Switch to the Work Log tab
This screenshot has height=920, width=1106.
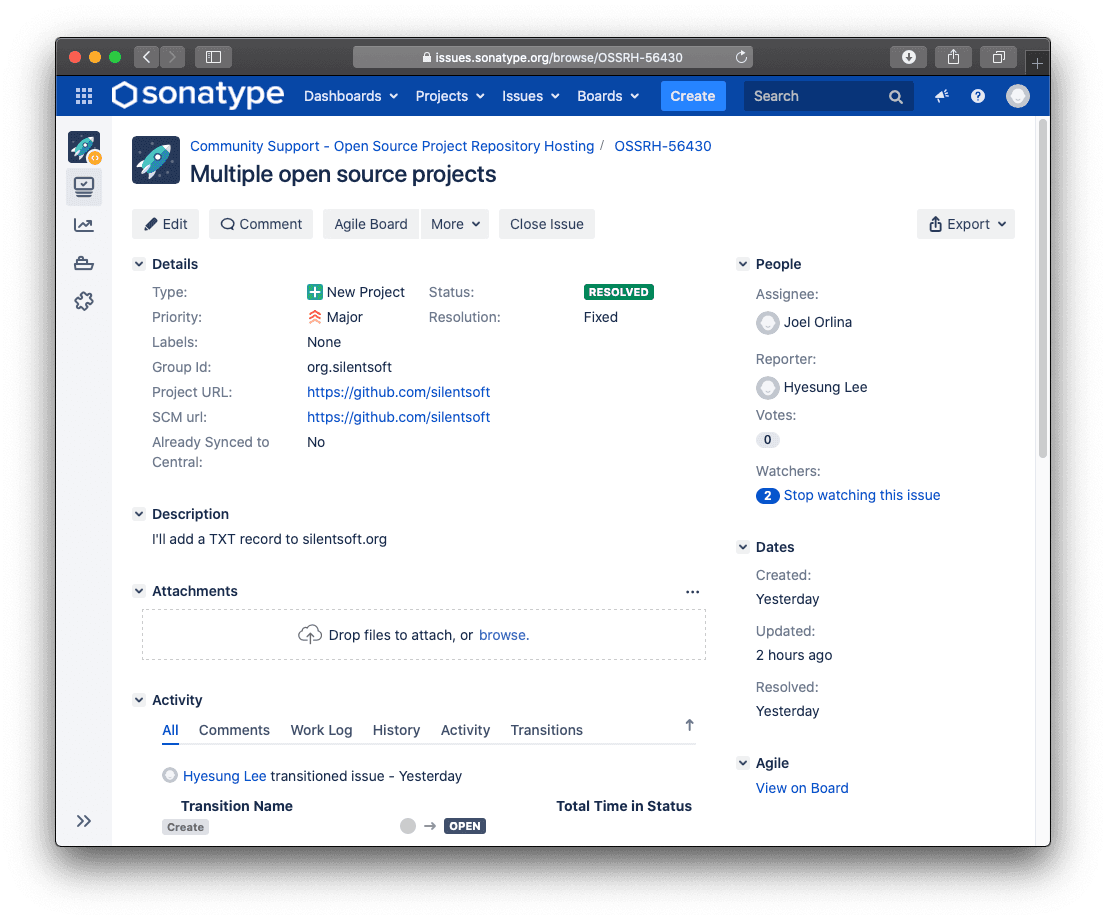pos(321,730)
